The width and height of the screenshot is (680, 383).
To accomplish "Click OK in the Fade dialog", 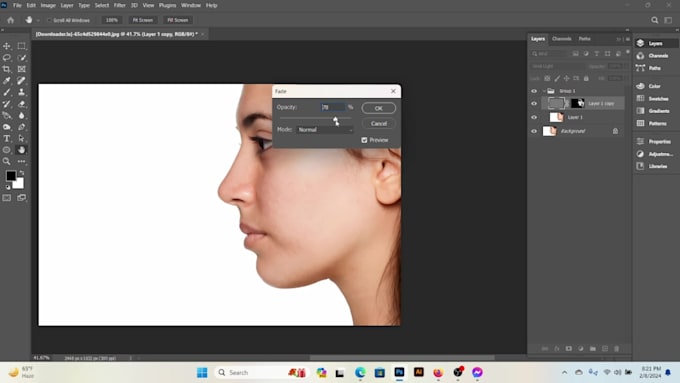I will coord(379,108).
